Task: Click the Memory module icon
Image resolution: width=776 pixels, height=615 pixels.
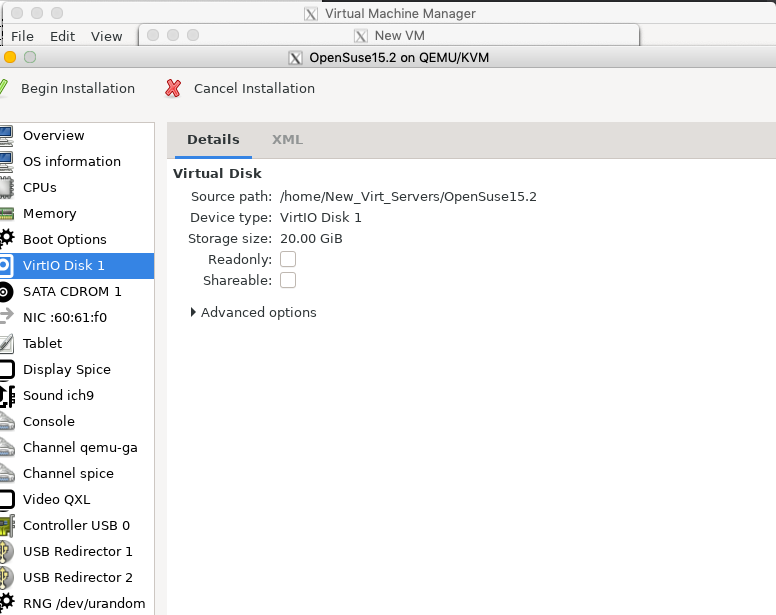Action: (x=6, y=214)
